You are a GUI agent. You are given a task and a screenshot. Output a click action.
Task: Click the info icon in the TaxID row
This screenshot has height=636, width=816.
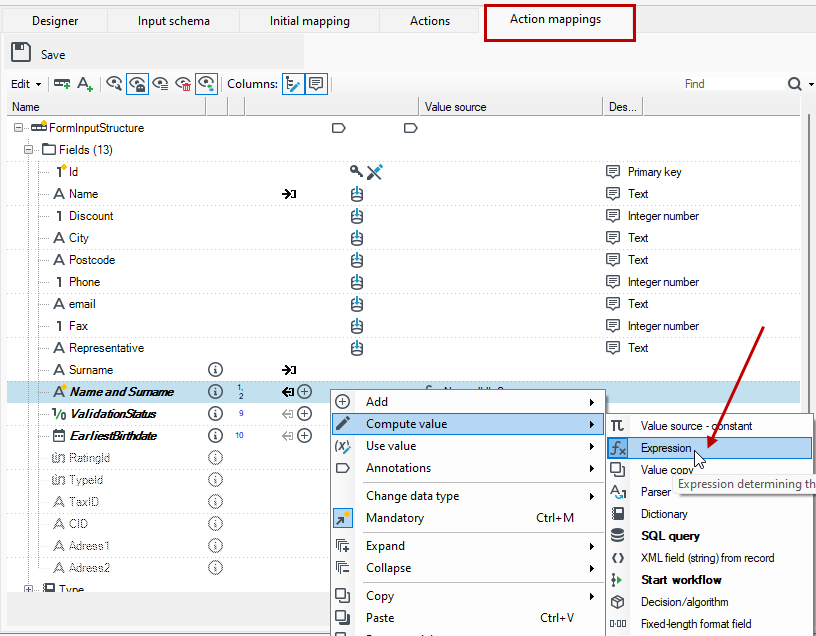click(215, 502)
